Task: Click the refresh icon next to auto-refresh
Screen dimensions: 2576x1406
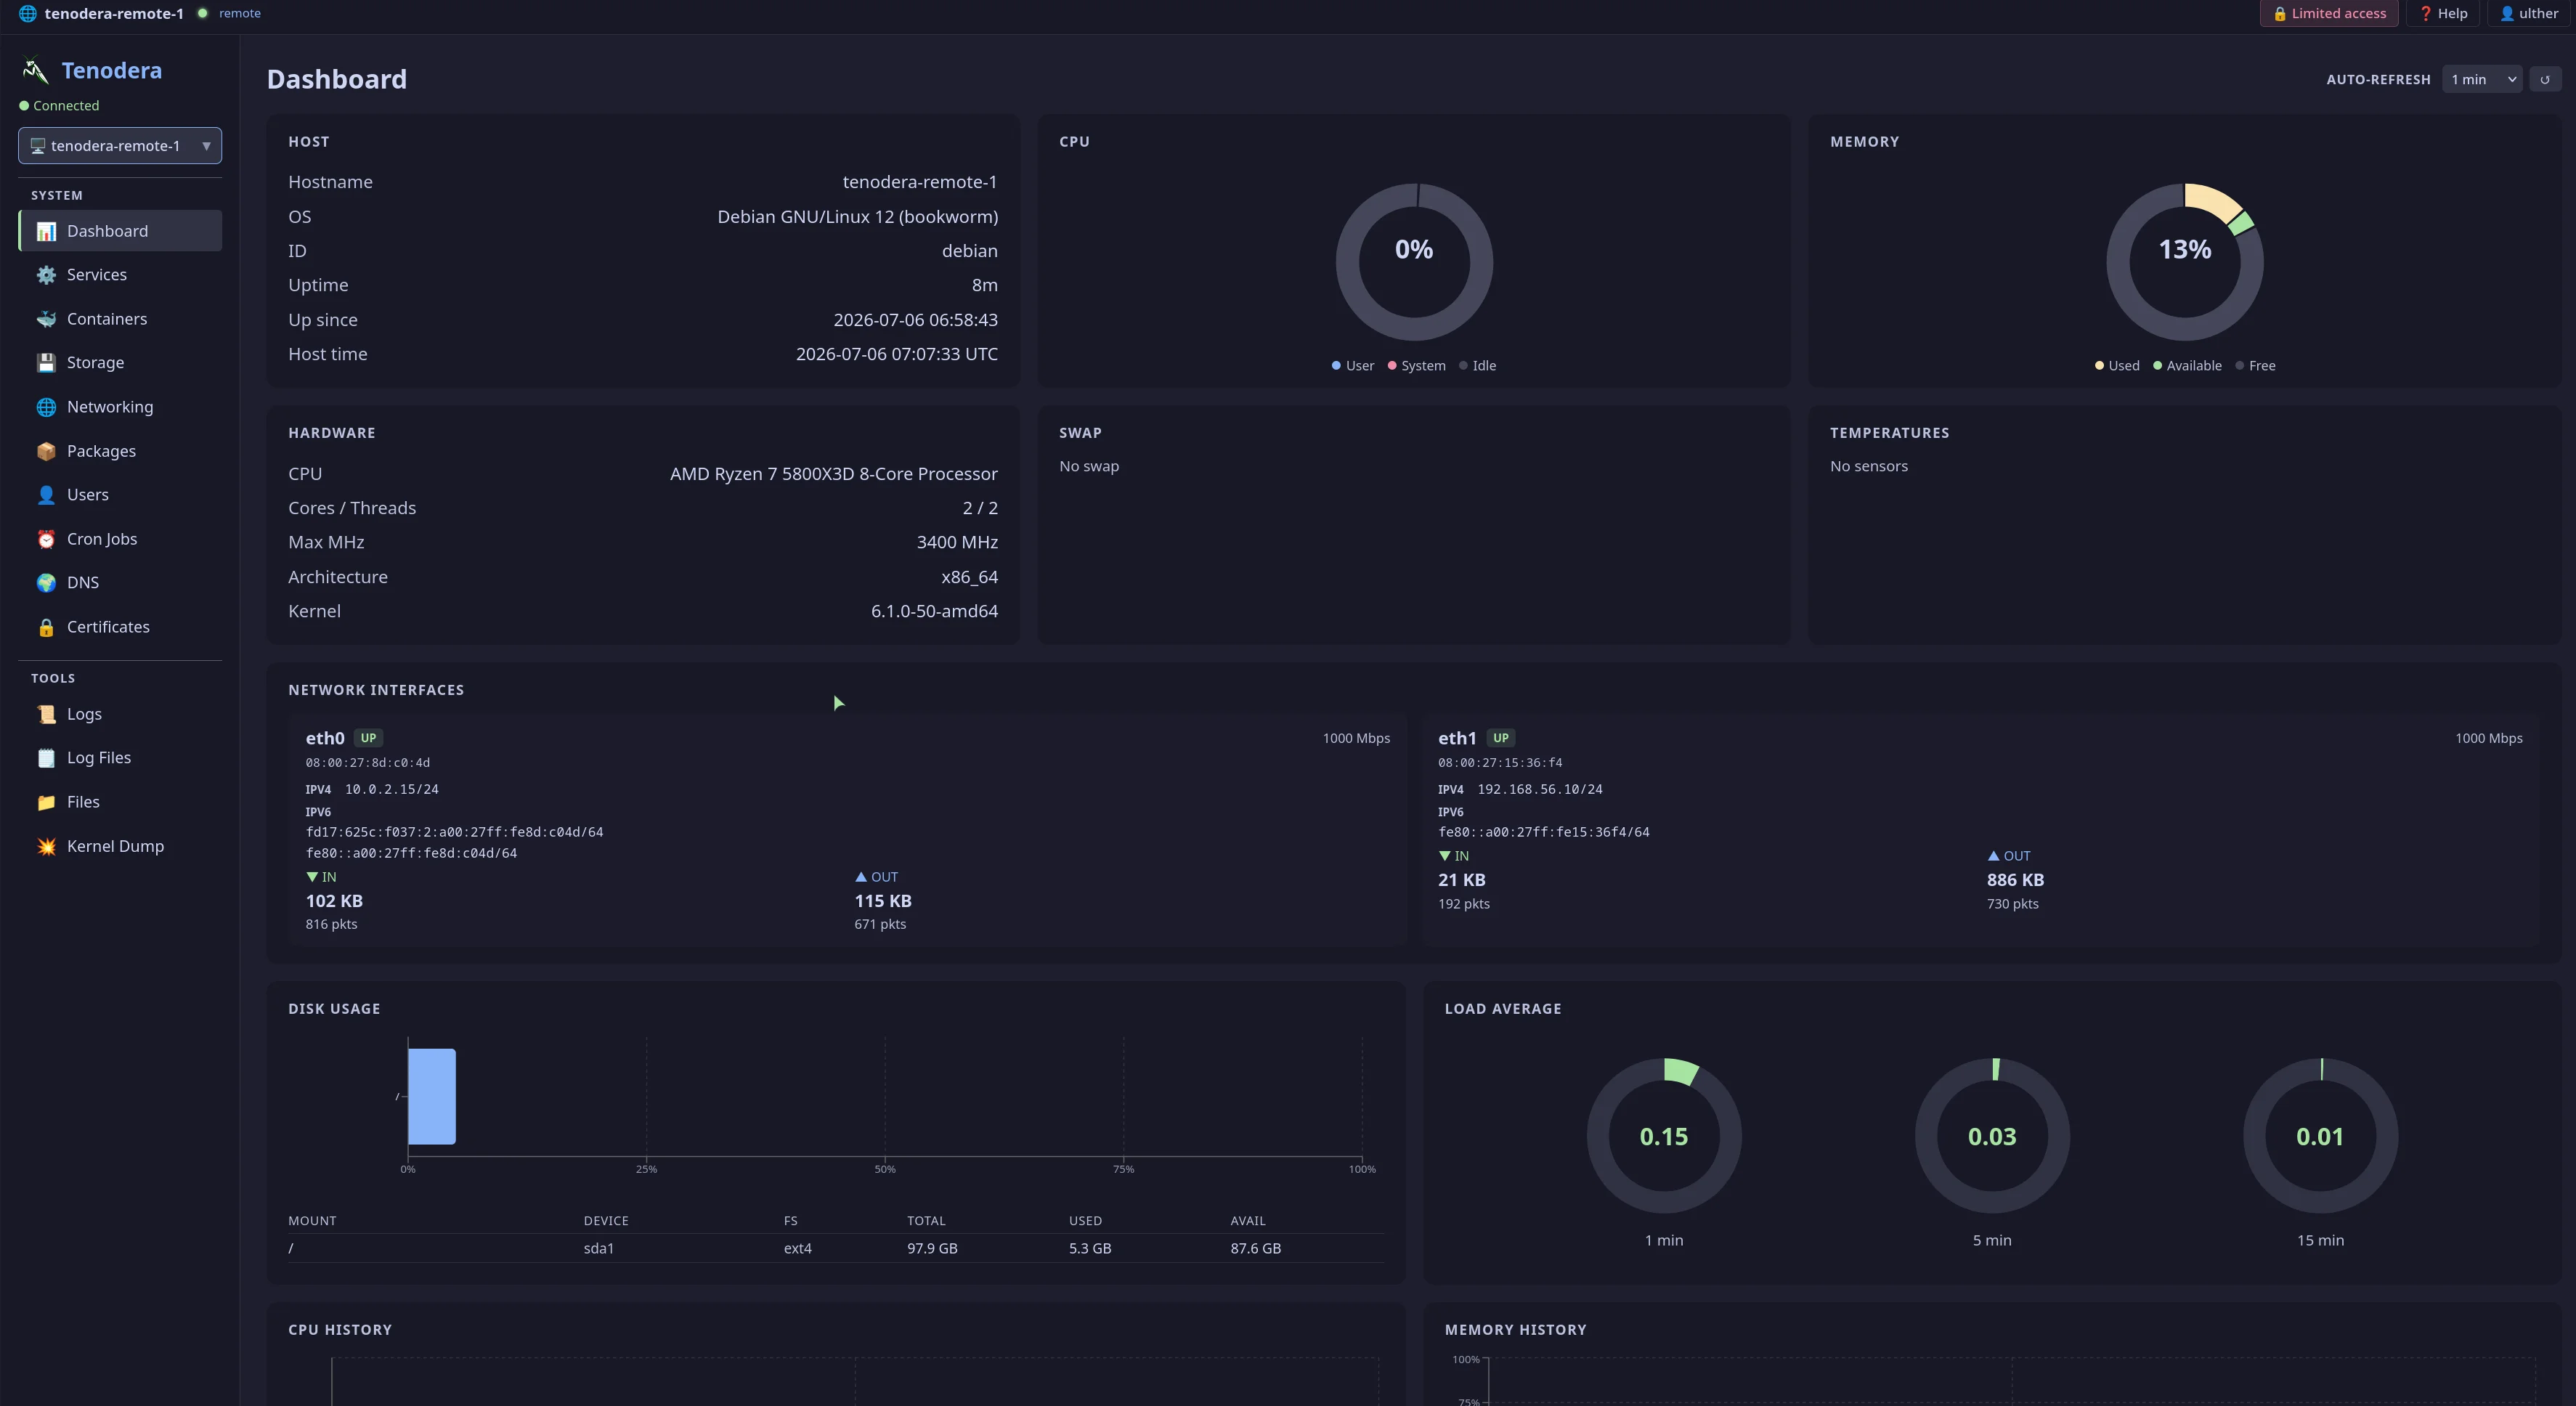Action: 2545,79
